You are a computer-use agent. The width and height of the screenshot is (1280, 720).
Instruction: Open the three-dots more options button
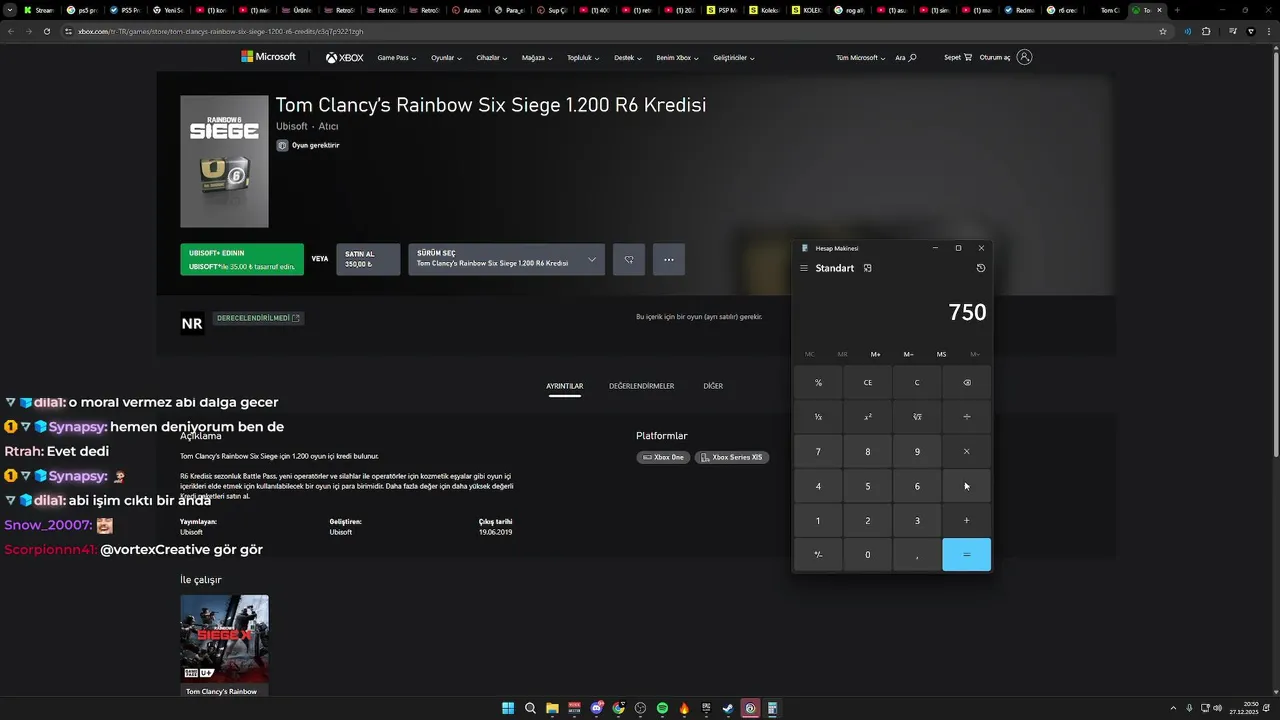pos(669,260)
